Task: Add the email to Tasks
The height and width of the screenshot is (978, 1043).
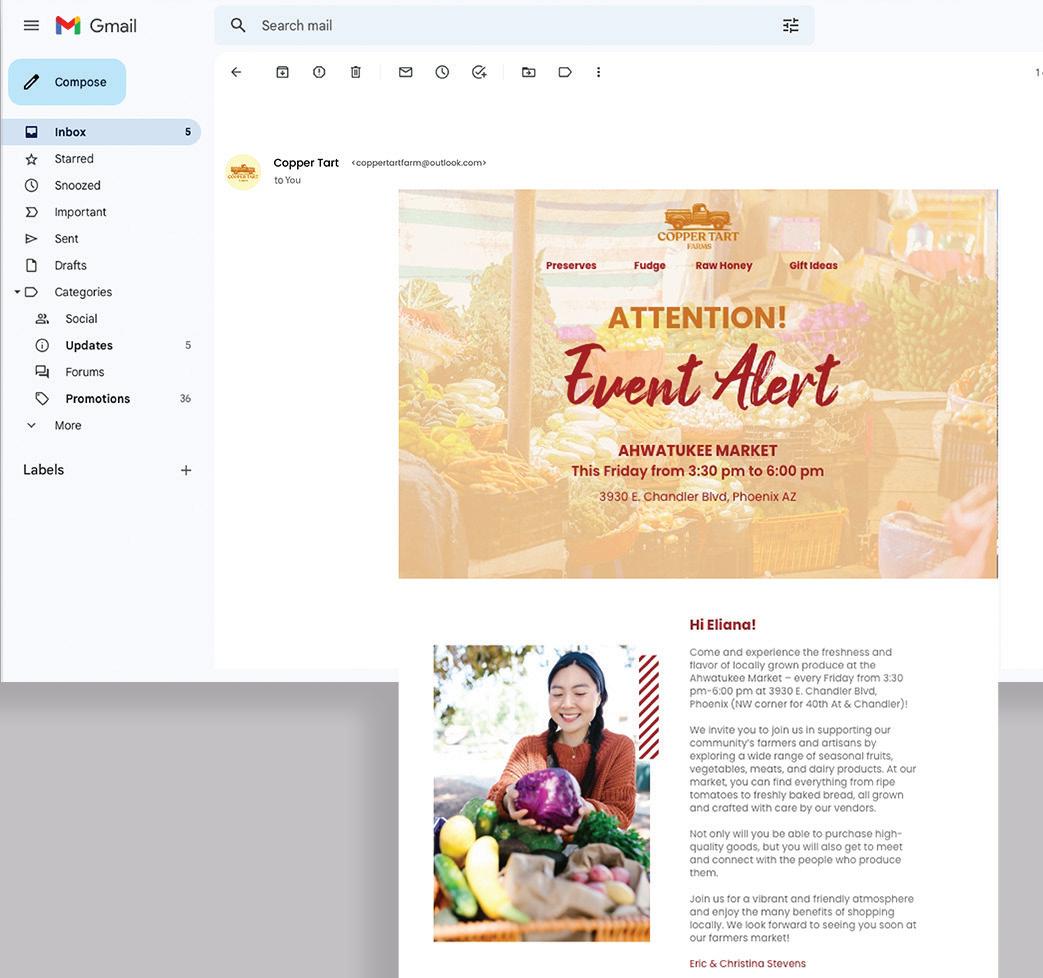Action: [479, 72]
